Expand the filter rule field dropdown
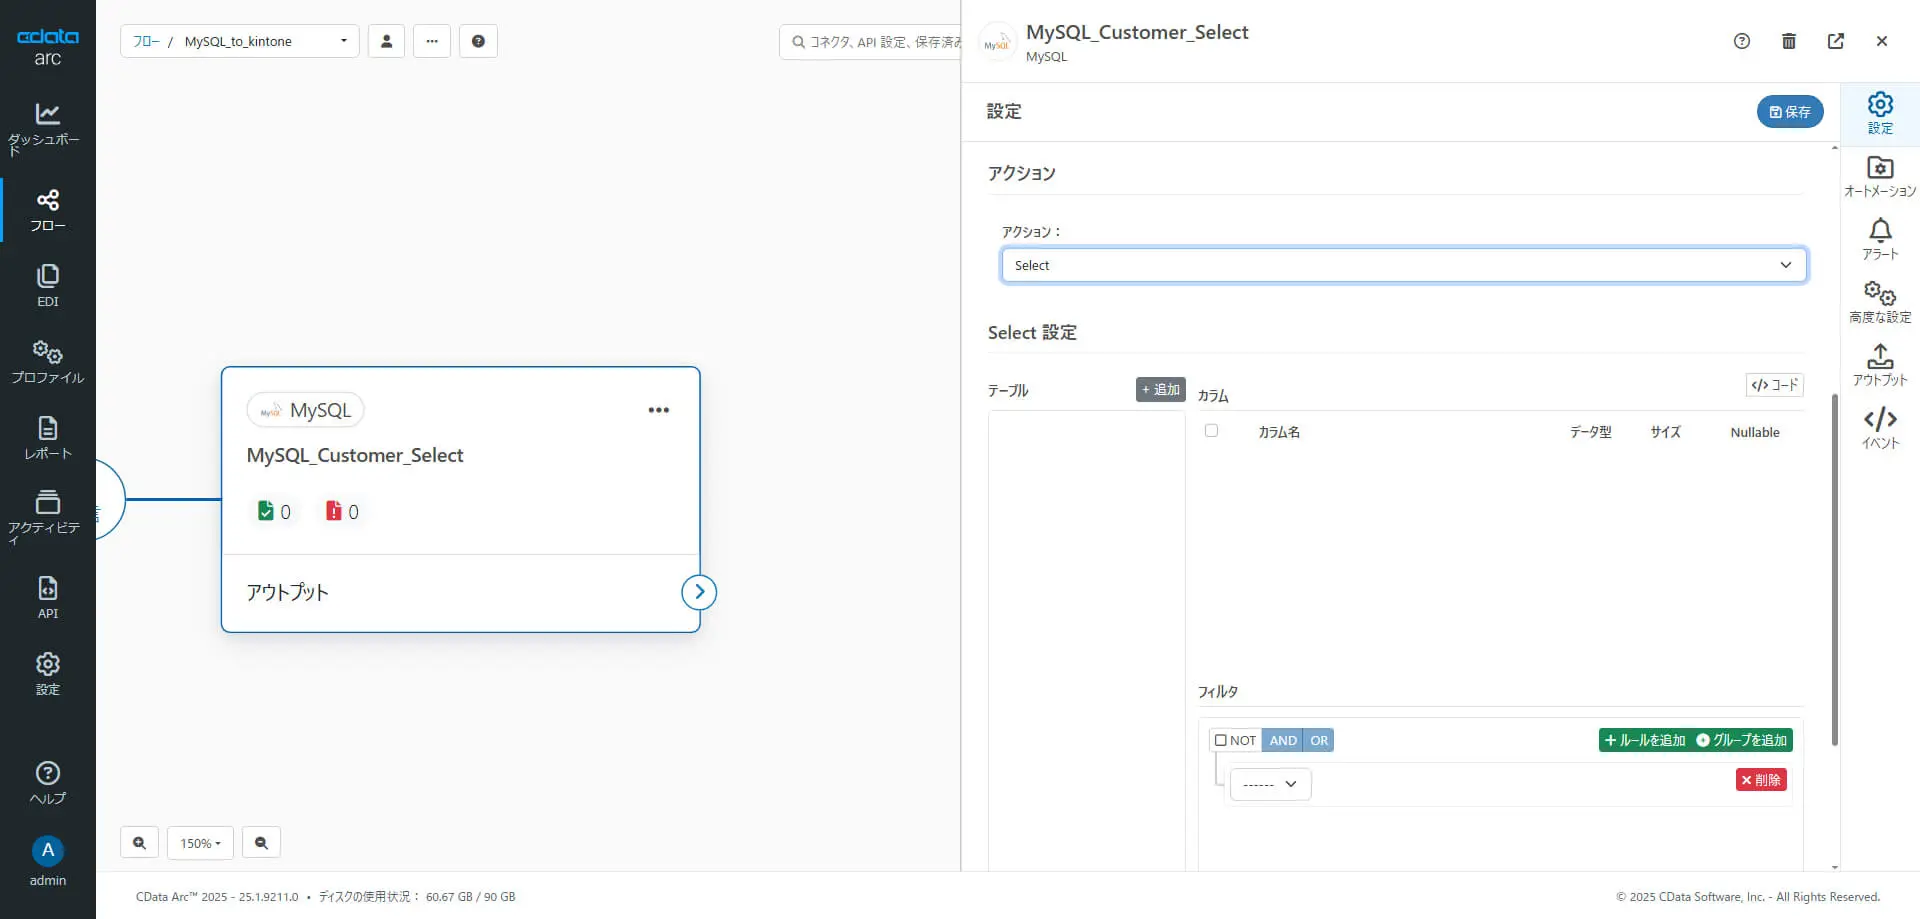This screenshot has height=919, width=1920. (1270, 784)
